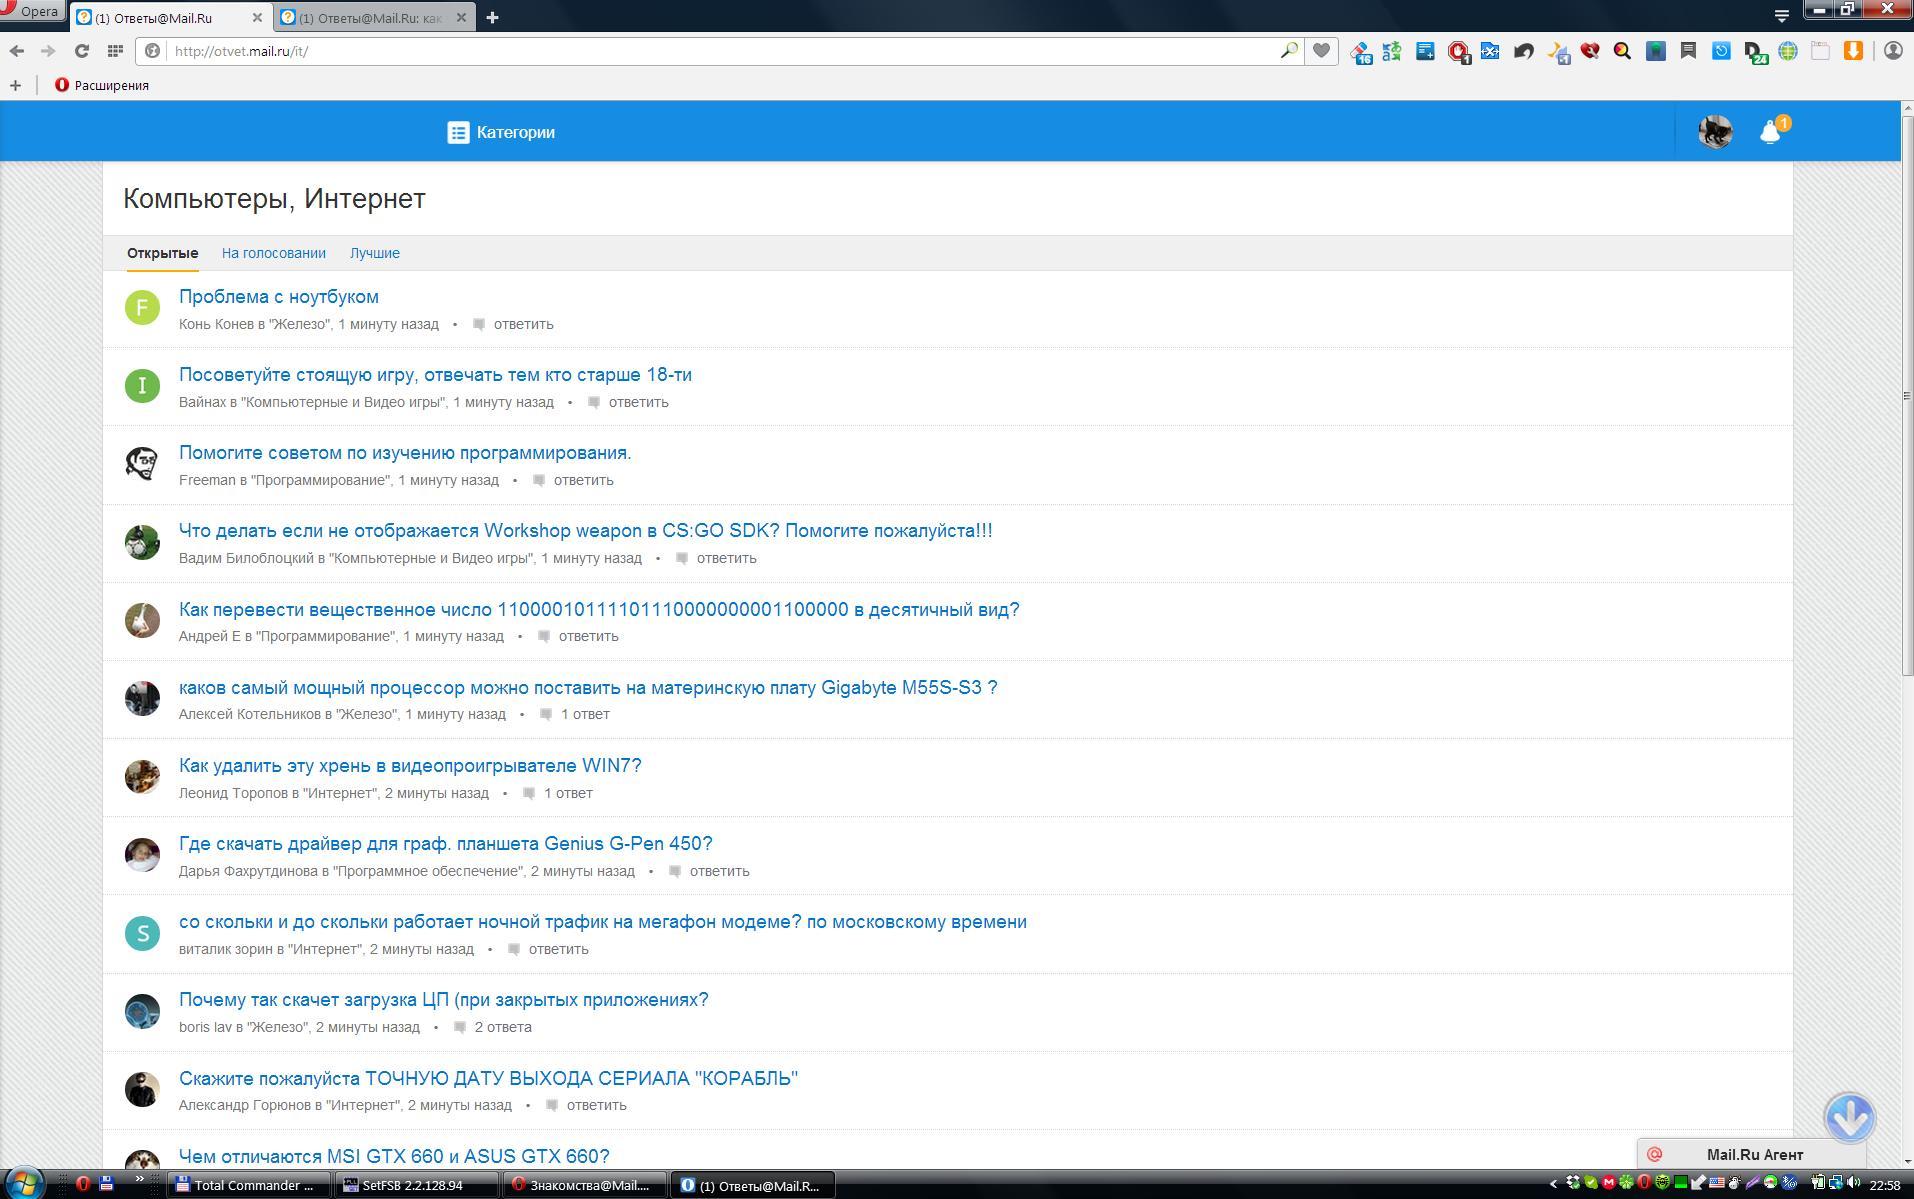Screen dimensions: 1914x1199
Task: Click the dark bookmark-ribbon extension icon
Action: tap(1689, 50)
